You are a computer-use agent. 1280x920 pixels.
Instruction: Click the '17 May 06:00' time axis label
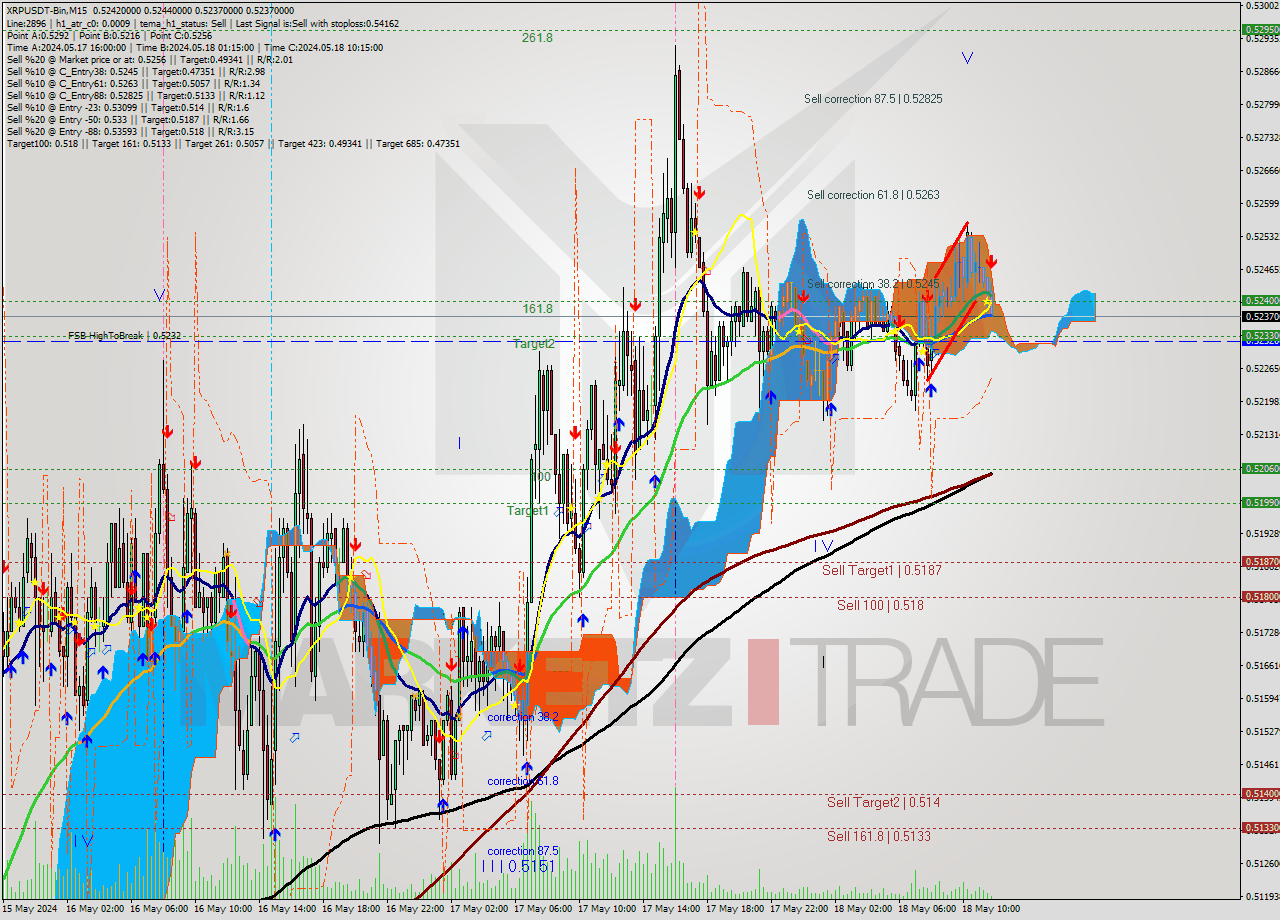pos(545,909)
